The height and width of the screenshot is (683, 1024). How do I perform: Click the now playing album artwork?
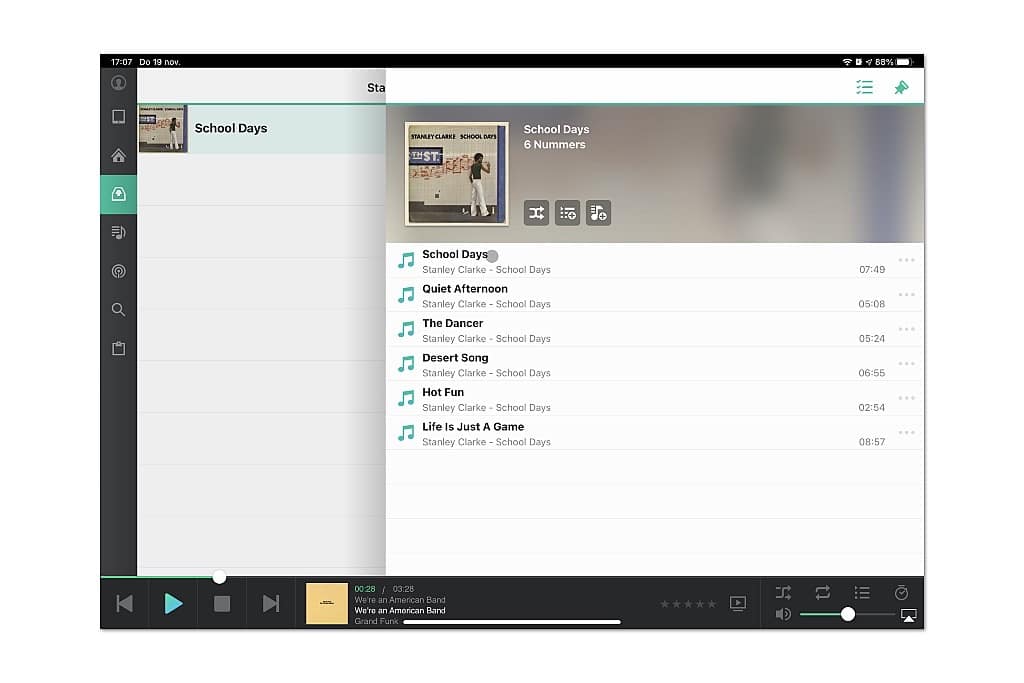pos(327,603)
